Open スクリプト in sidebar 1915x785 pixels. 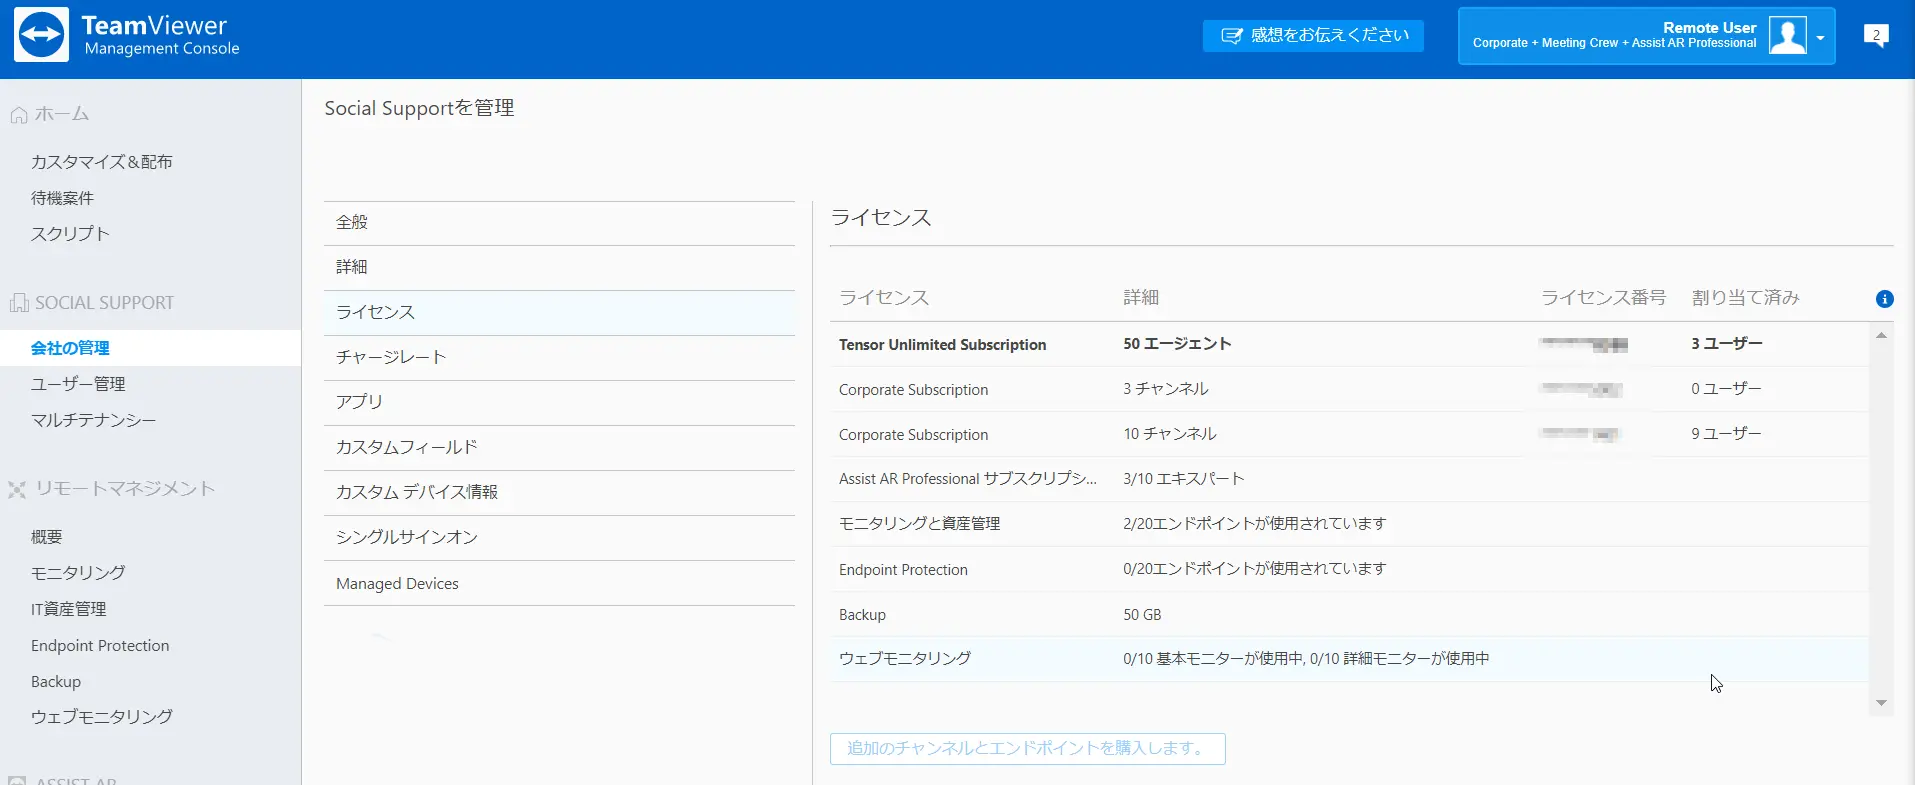(x=70, y=234)
